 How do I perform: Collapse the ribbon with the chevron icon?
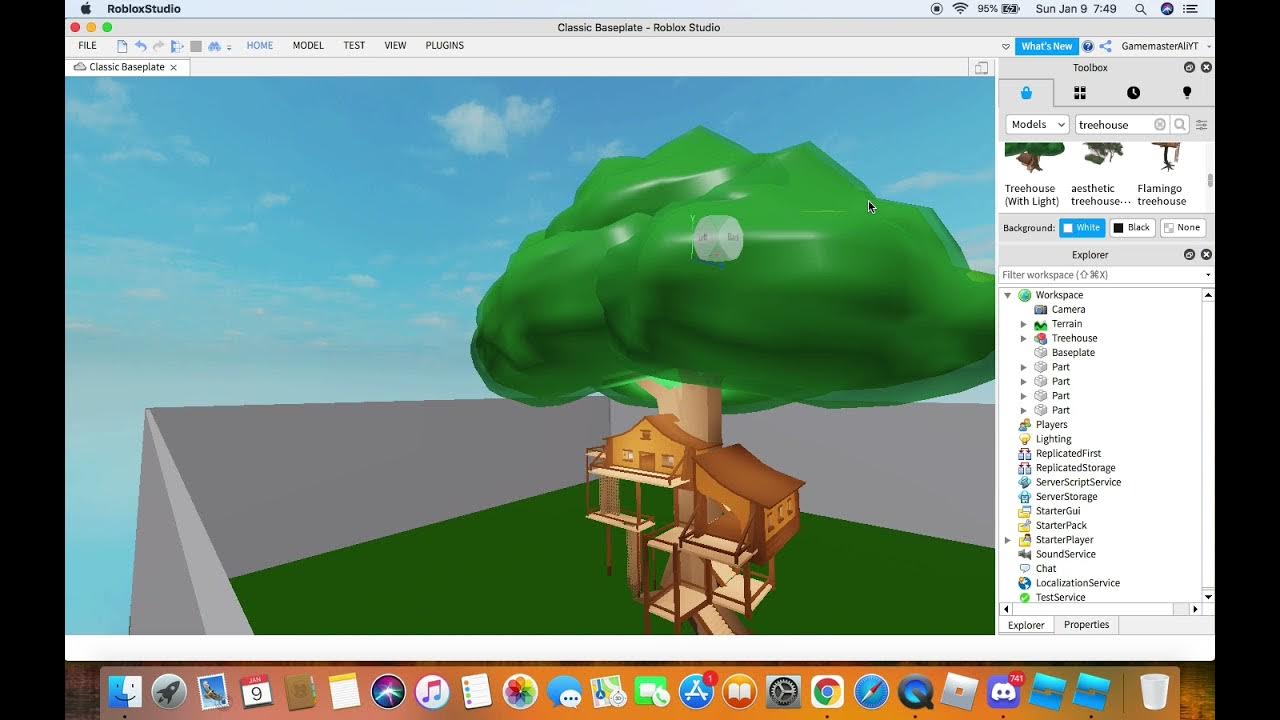coord(1006,47)
